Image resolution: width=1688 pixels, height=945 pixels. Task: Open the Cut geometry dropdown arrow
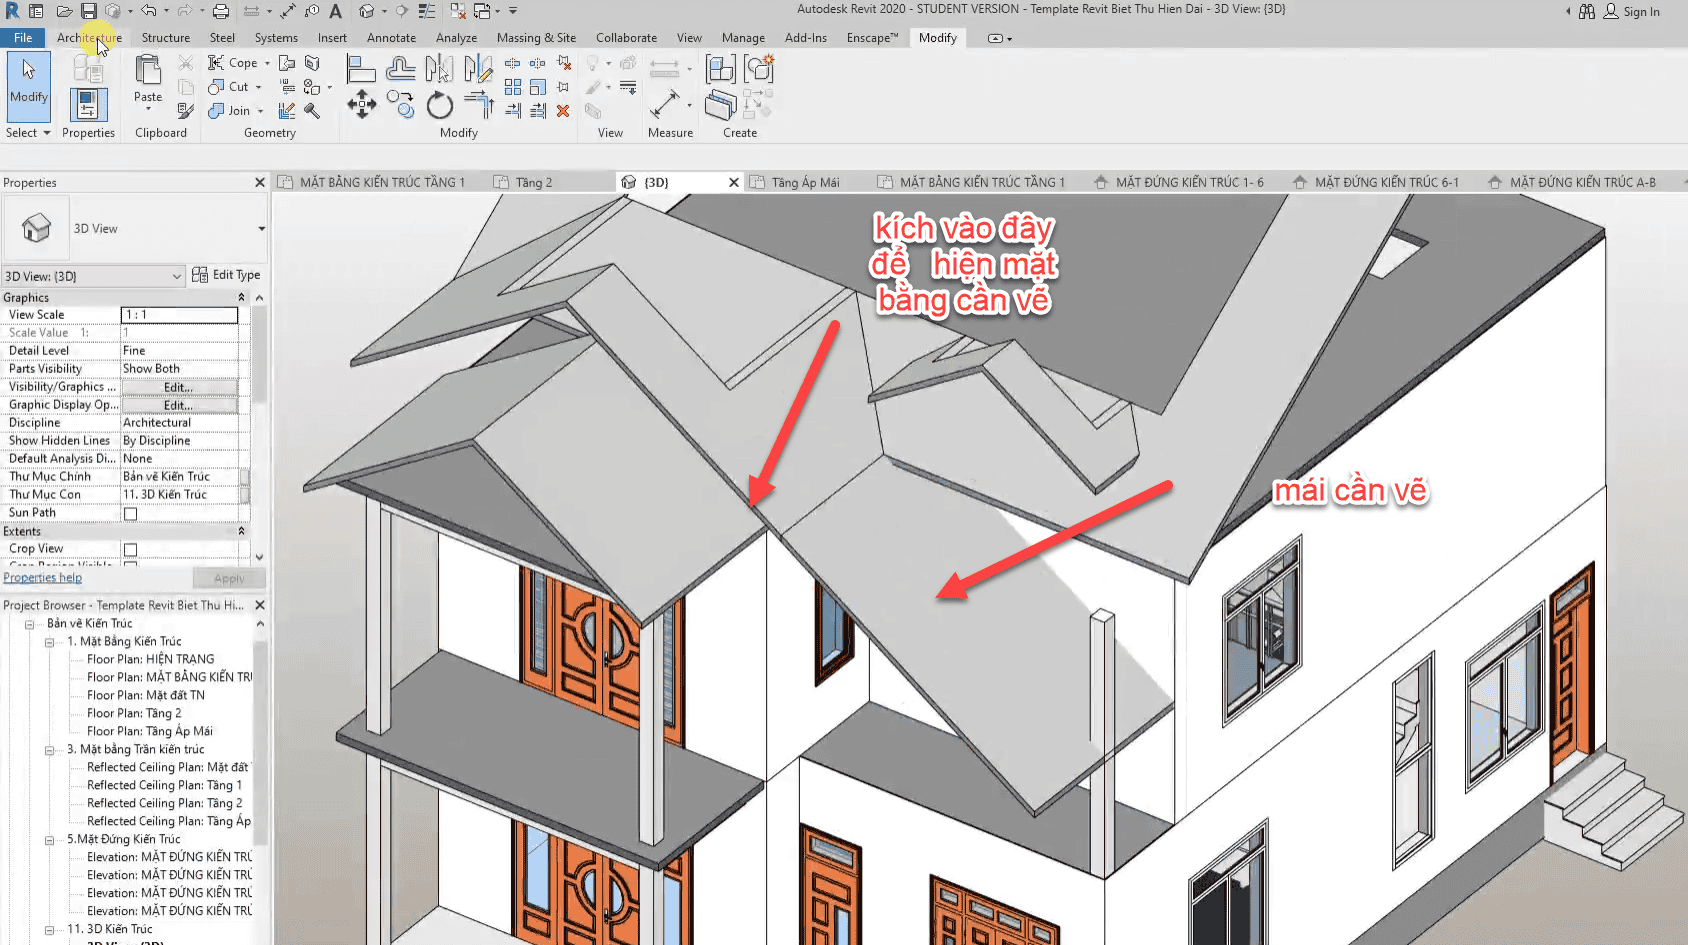point(258,87)
